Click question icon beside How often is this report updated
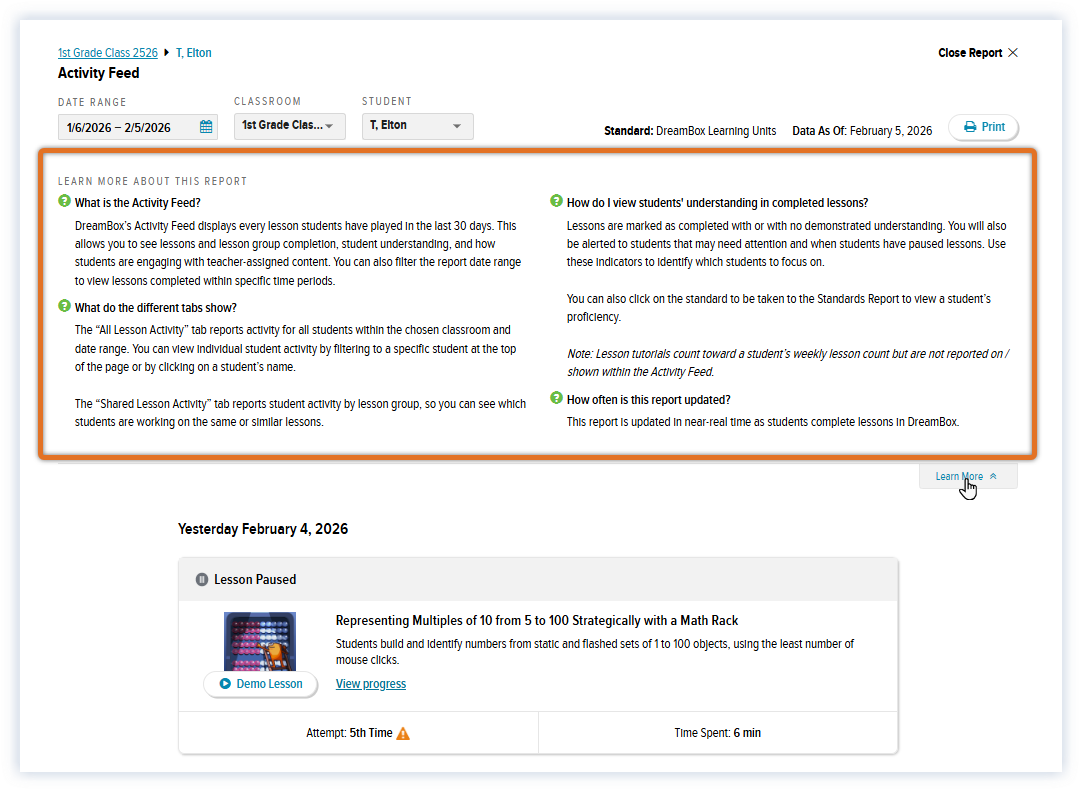The height and width of the screenshot is (792, 1082). [x=556, y=398]
